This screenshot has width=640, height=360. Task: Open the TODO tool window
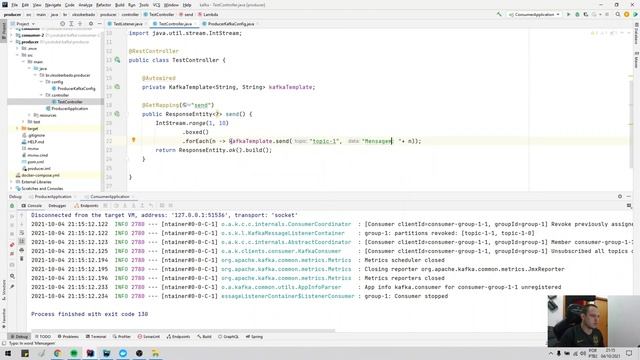pos(42,337)
